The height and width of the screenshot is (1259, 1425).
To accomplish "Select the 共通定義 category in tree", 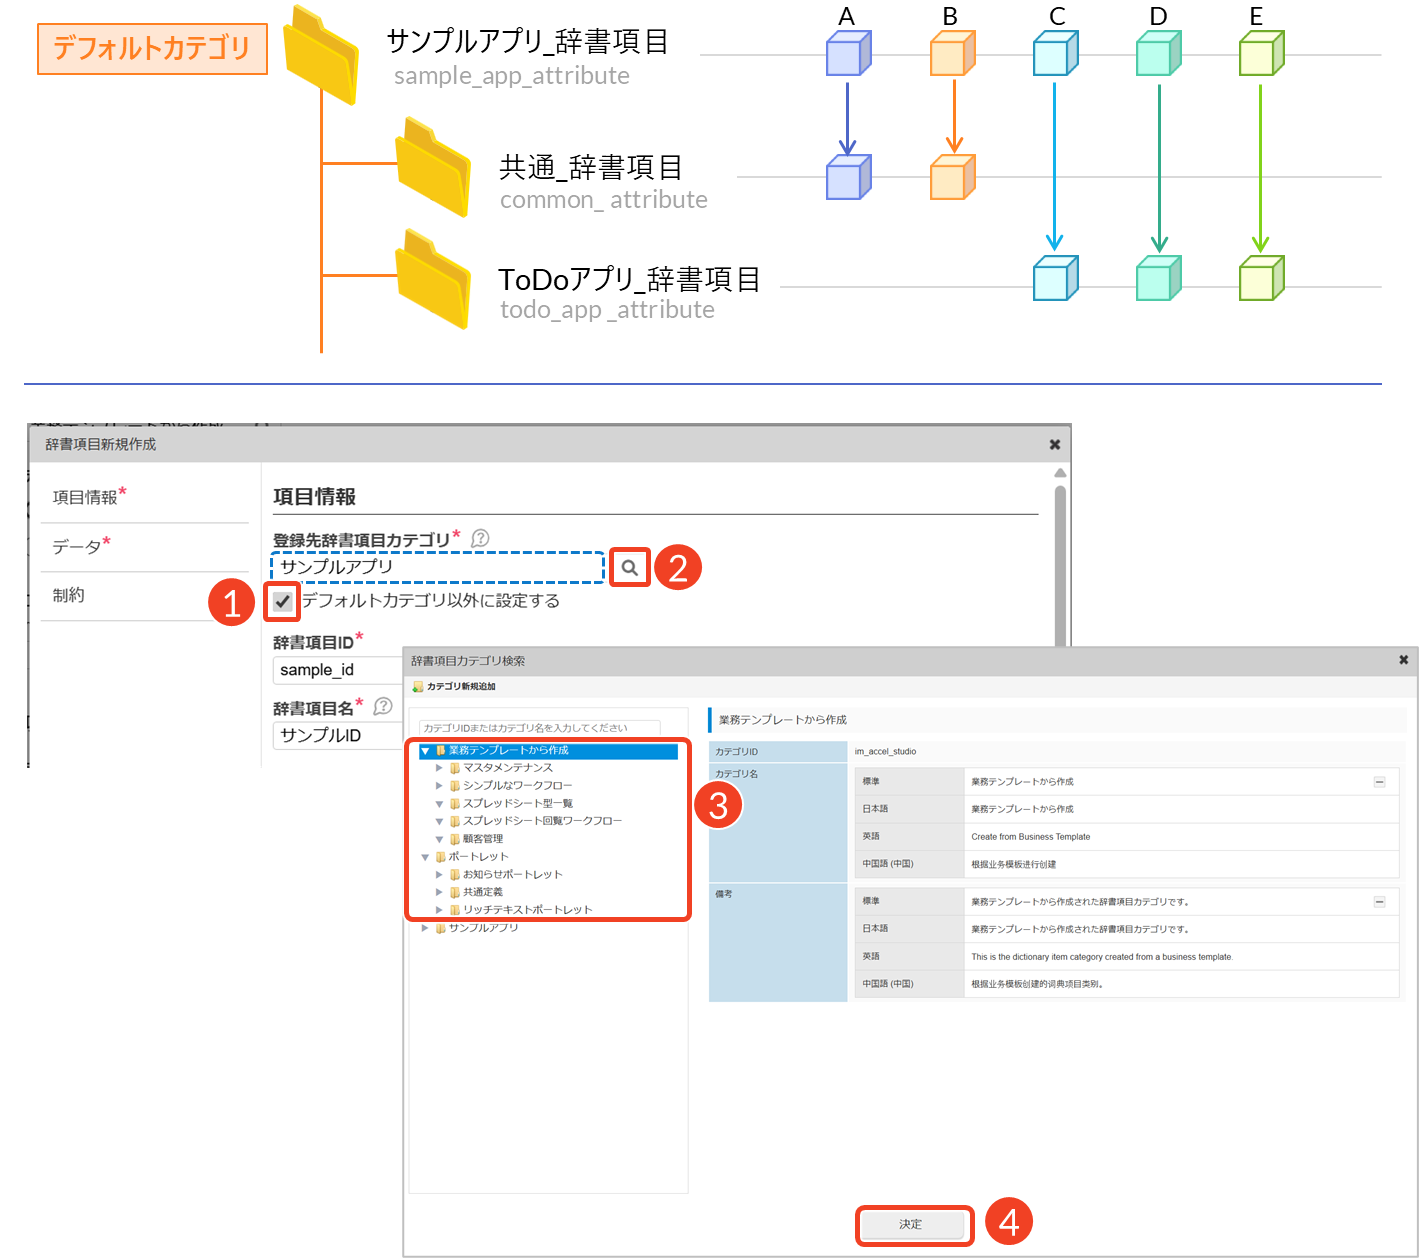I will tap(482, 892).
